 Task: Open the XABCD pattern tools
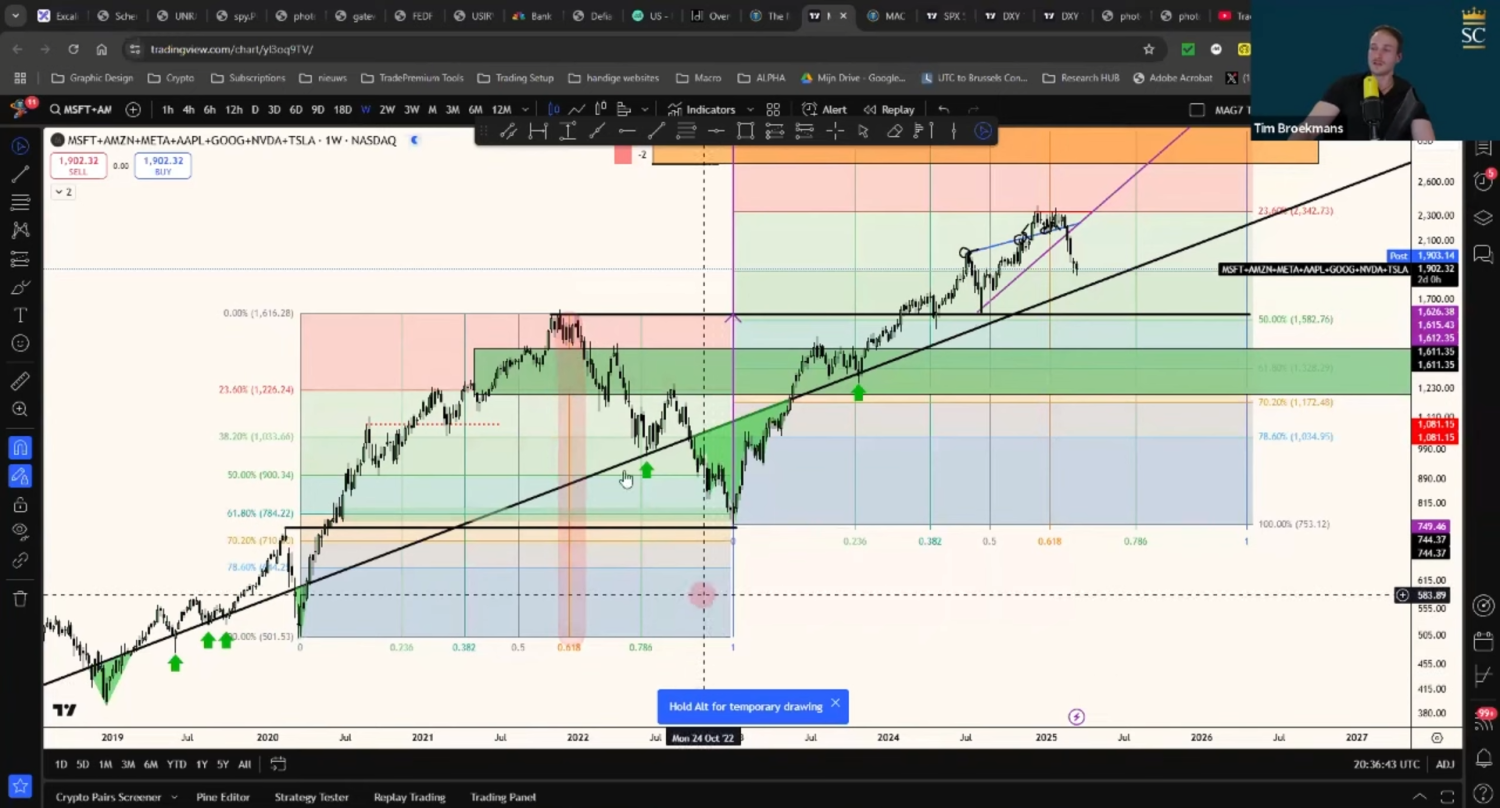(19, 230)
